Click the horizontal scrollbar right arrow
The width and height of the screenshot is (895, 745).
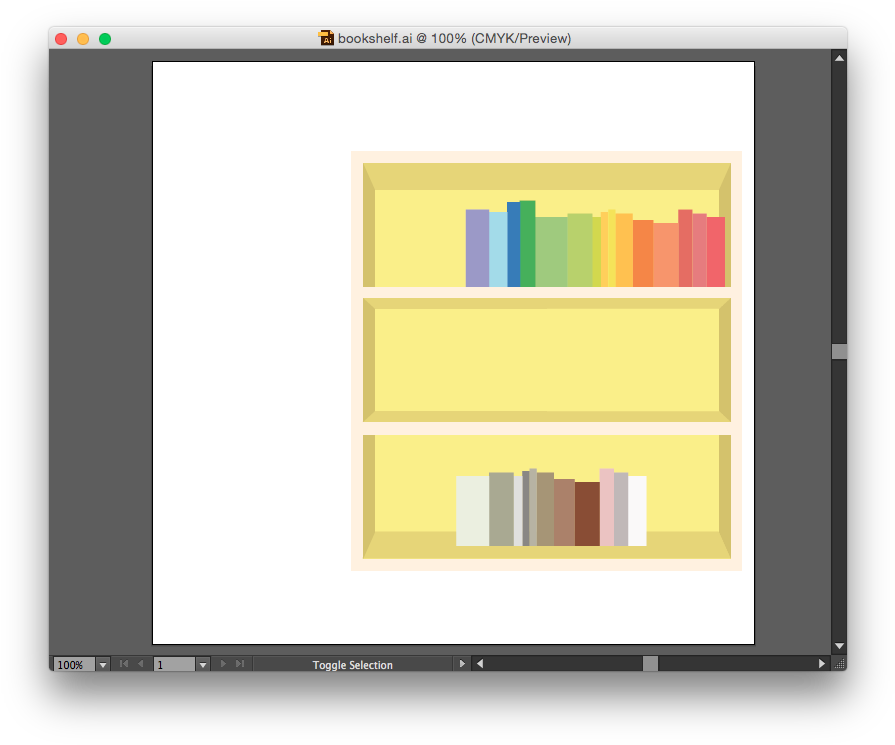click(822, 664)
